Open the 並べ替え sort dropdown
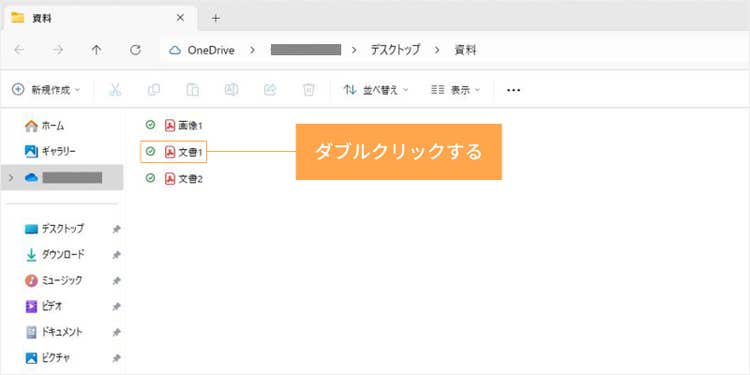Screen dimensions: 750x375 coord(376,90)
